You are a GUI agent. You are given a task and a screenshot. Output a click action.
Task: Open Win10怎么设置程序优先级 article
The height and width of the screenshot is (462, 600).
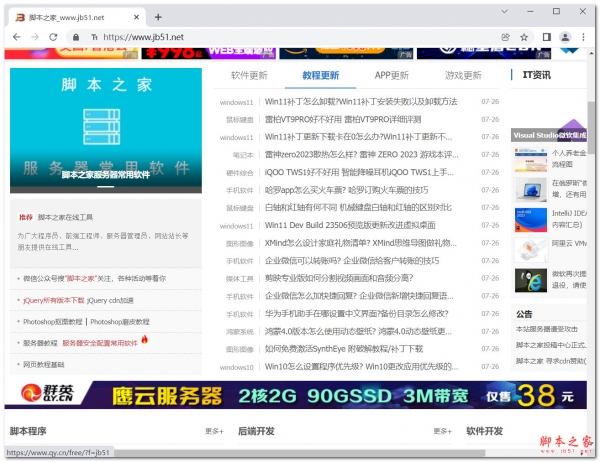point(361,366)
